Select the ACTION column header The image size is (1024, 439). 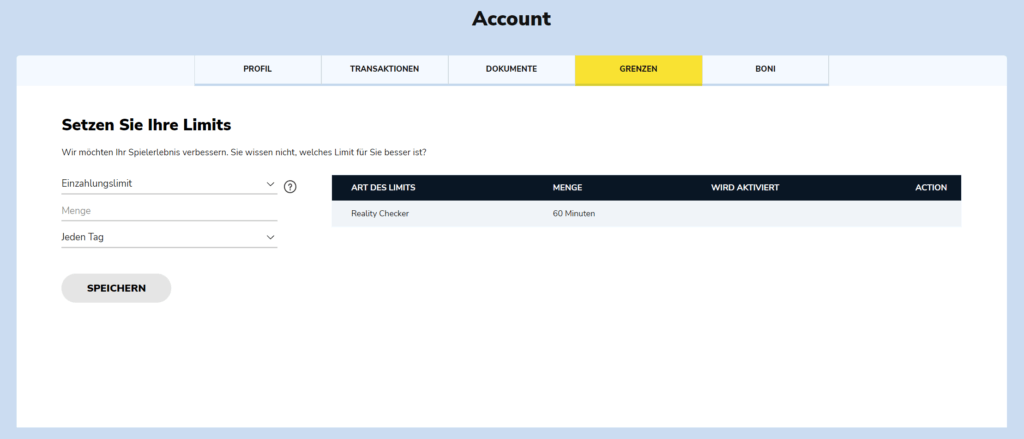[931, 187]
